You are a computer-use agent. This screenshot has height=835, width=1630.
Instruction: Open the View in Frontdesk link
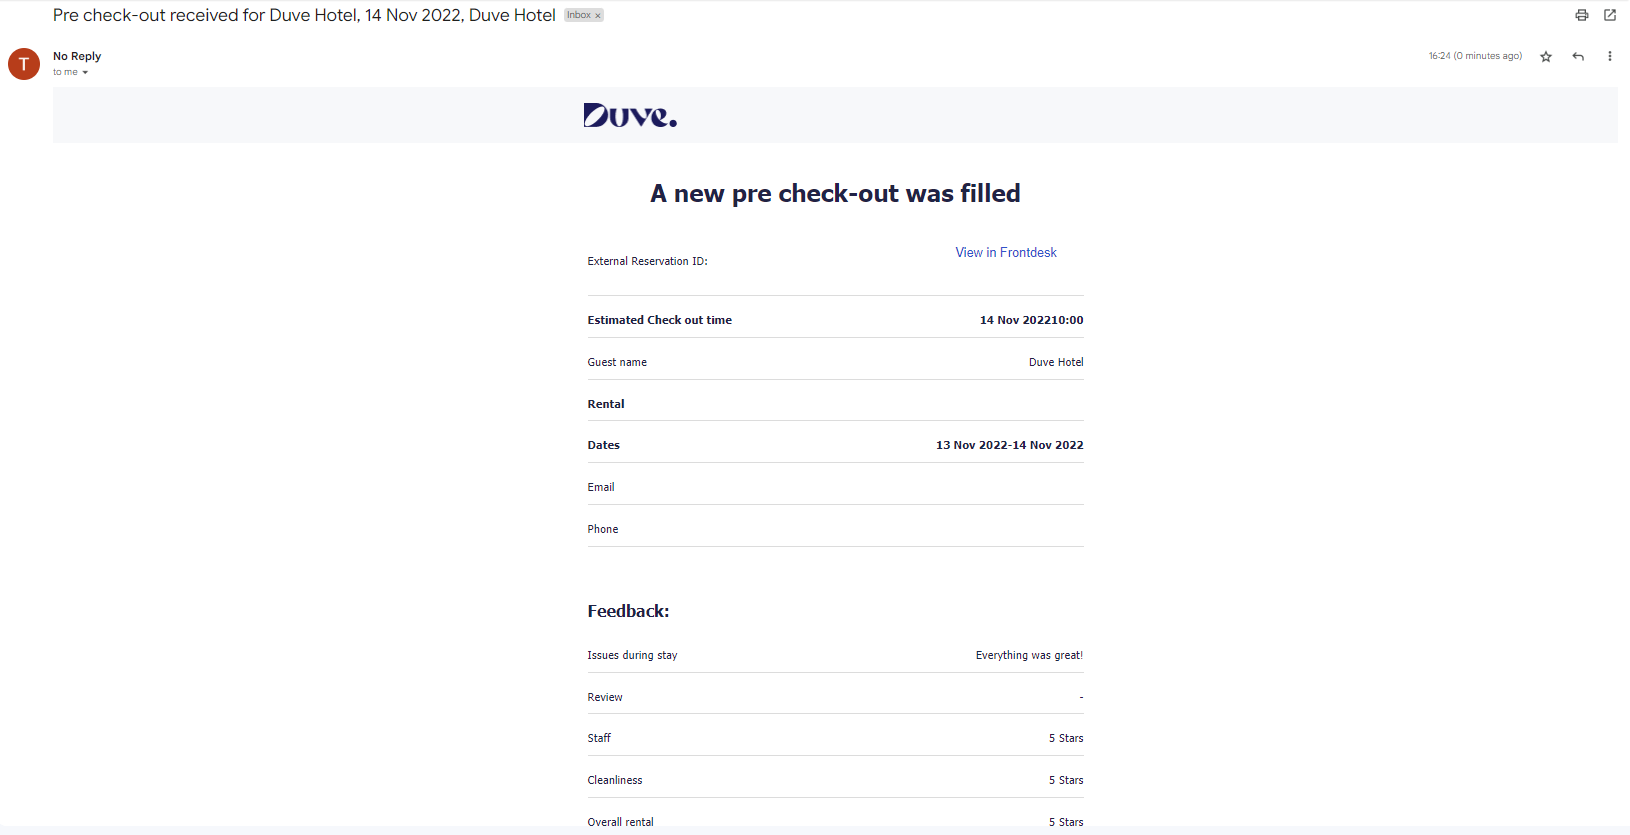tap(1006, 253)
